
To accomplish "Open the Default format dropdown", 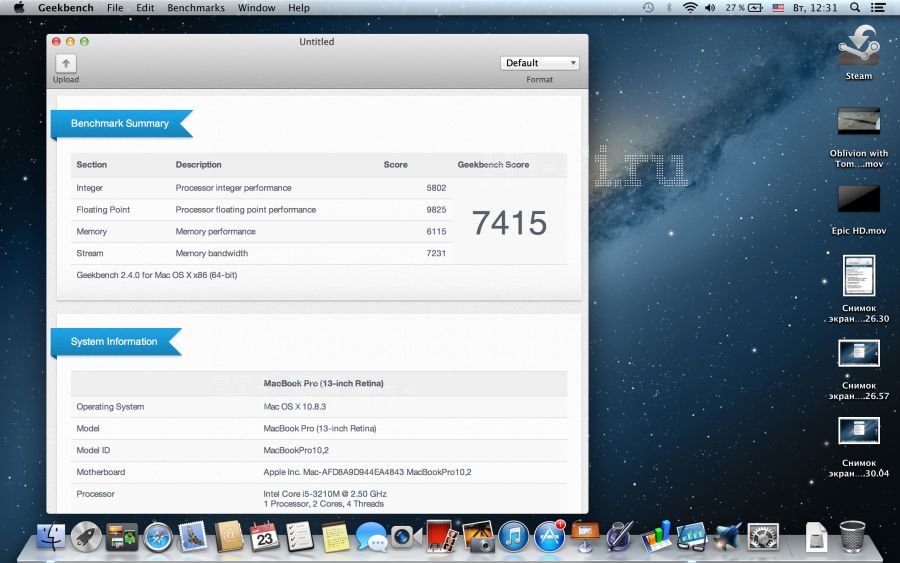I will 539,63.
